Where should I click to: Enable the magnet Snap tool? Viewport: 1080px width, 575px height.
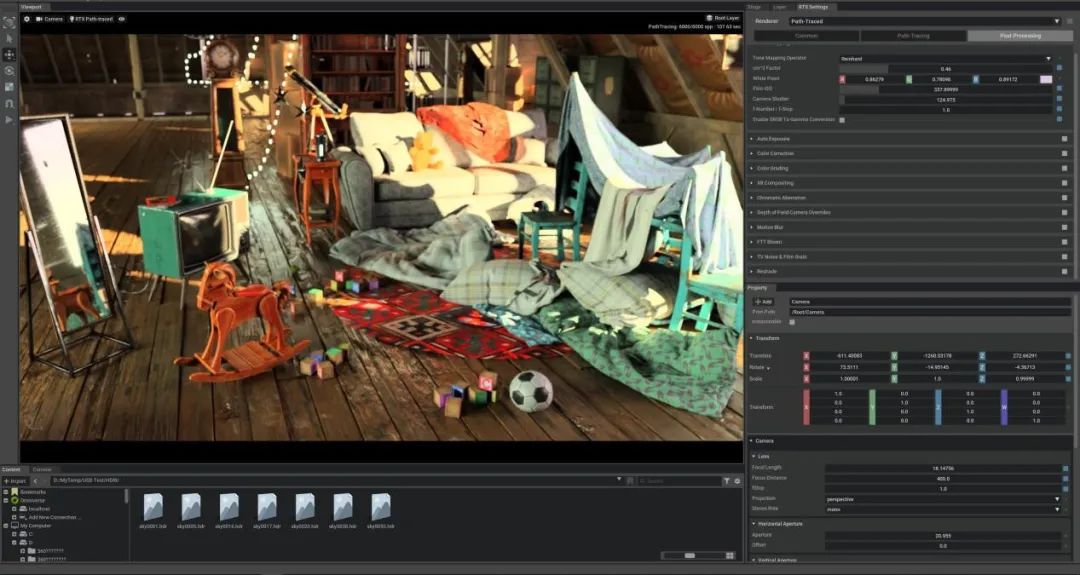[x=9, y=103]
